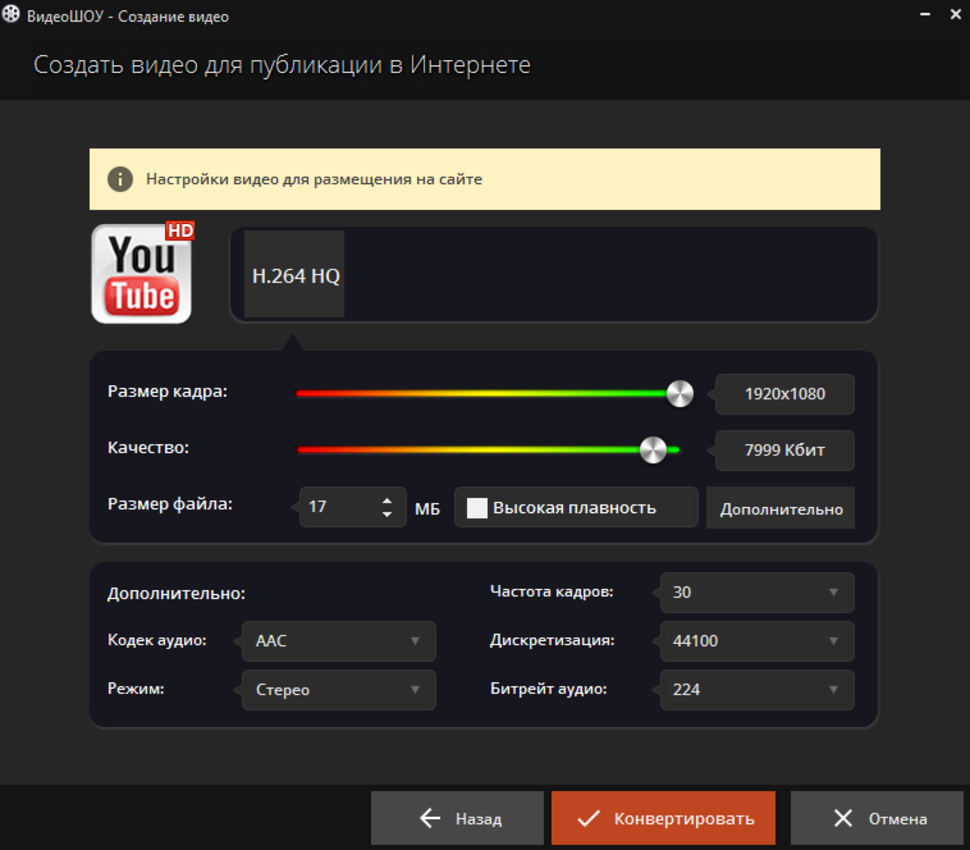Click the МБ unit label
This screenshot has width=970, height=850.
point(427,509)
